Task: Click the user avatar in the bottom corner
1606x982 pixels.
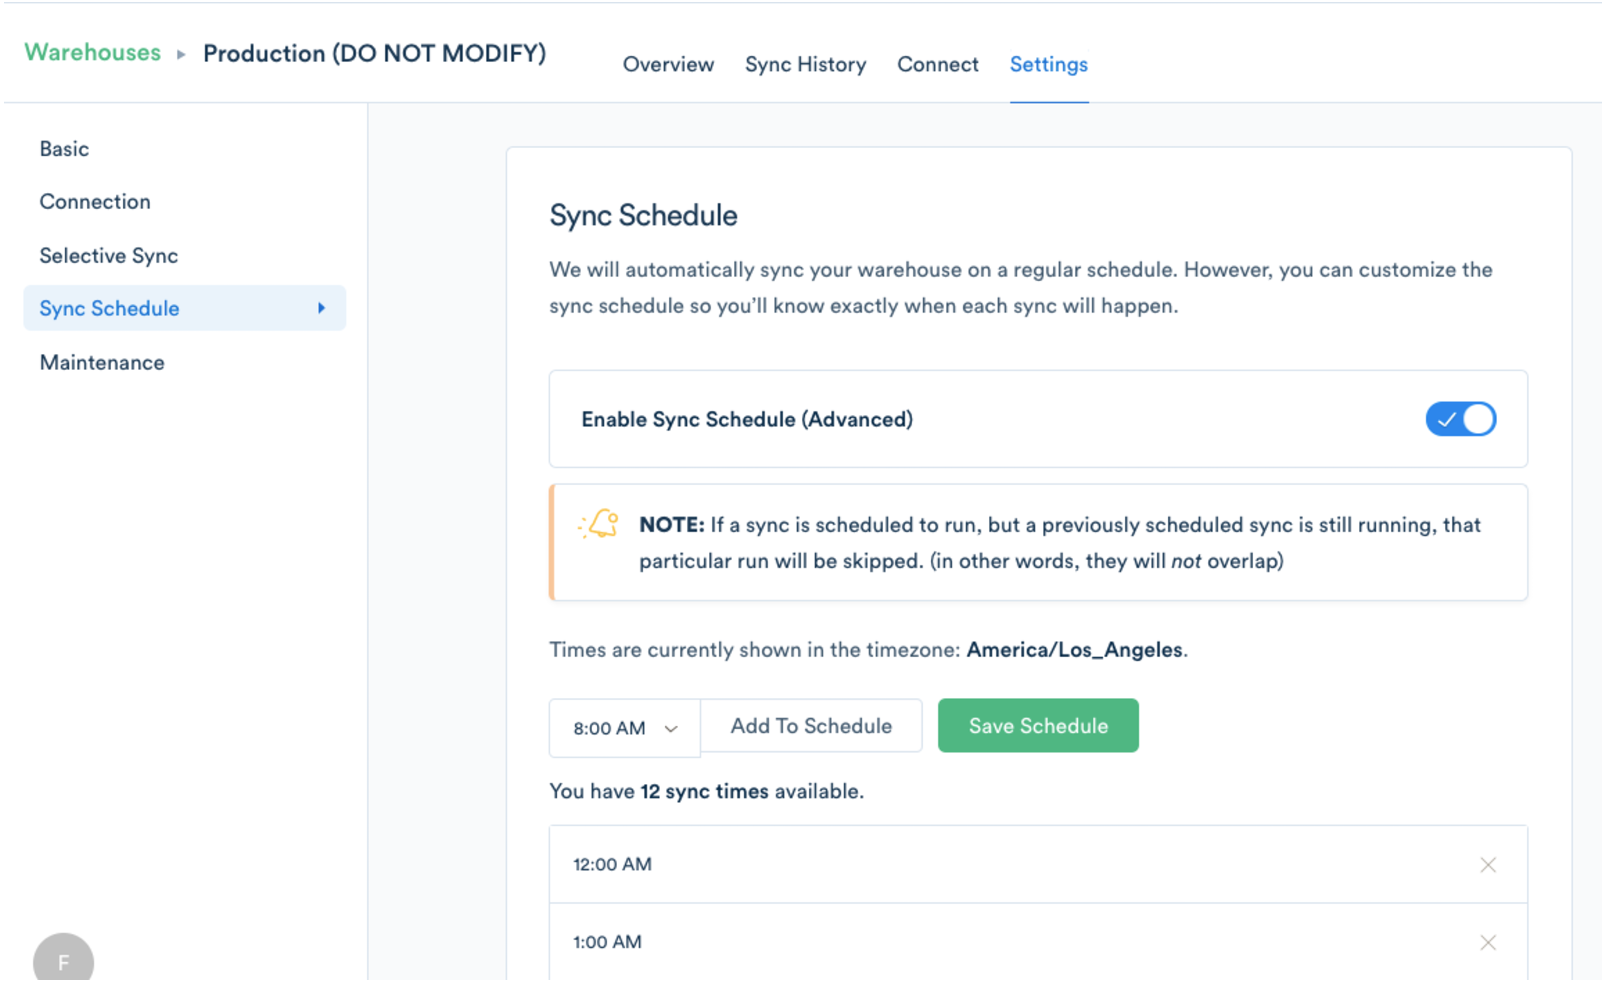Action: coord(62,962)
